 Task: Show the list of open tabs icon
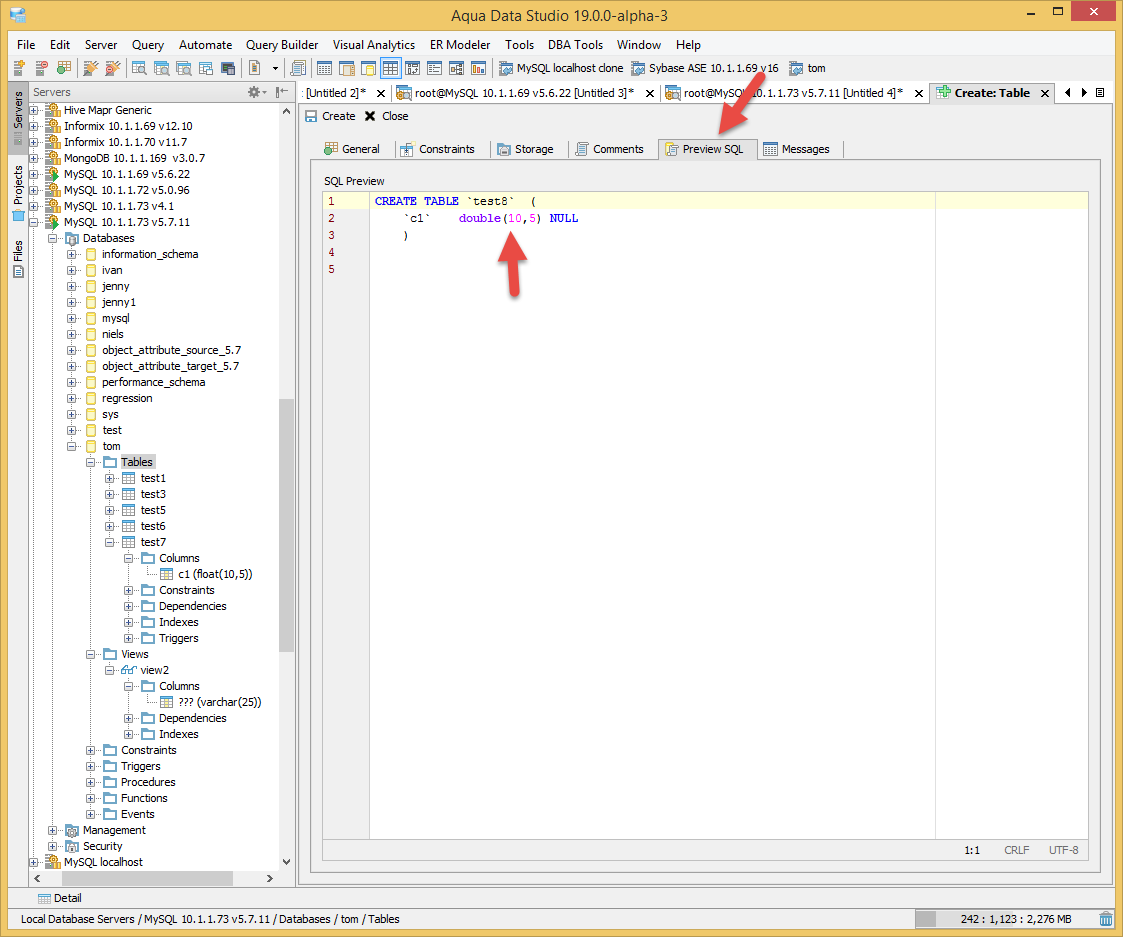(x=1100, y=92)
